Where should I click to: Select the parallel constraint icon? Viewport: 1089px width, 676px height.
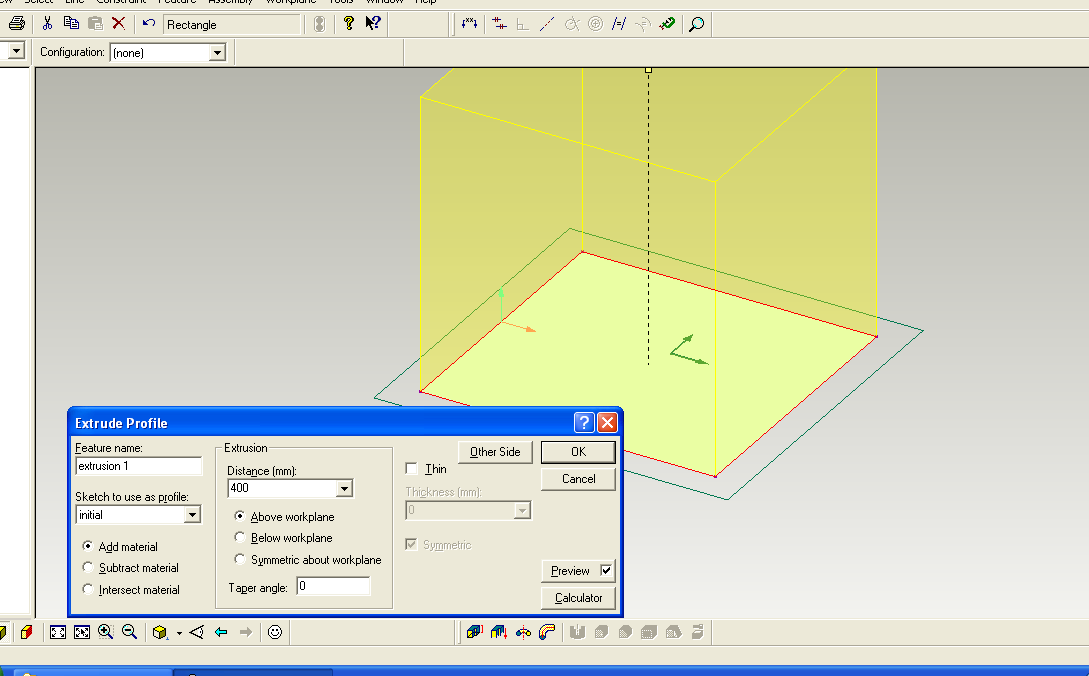tap(618, 24)
